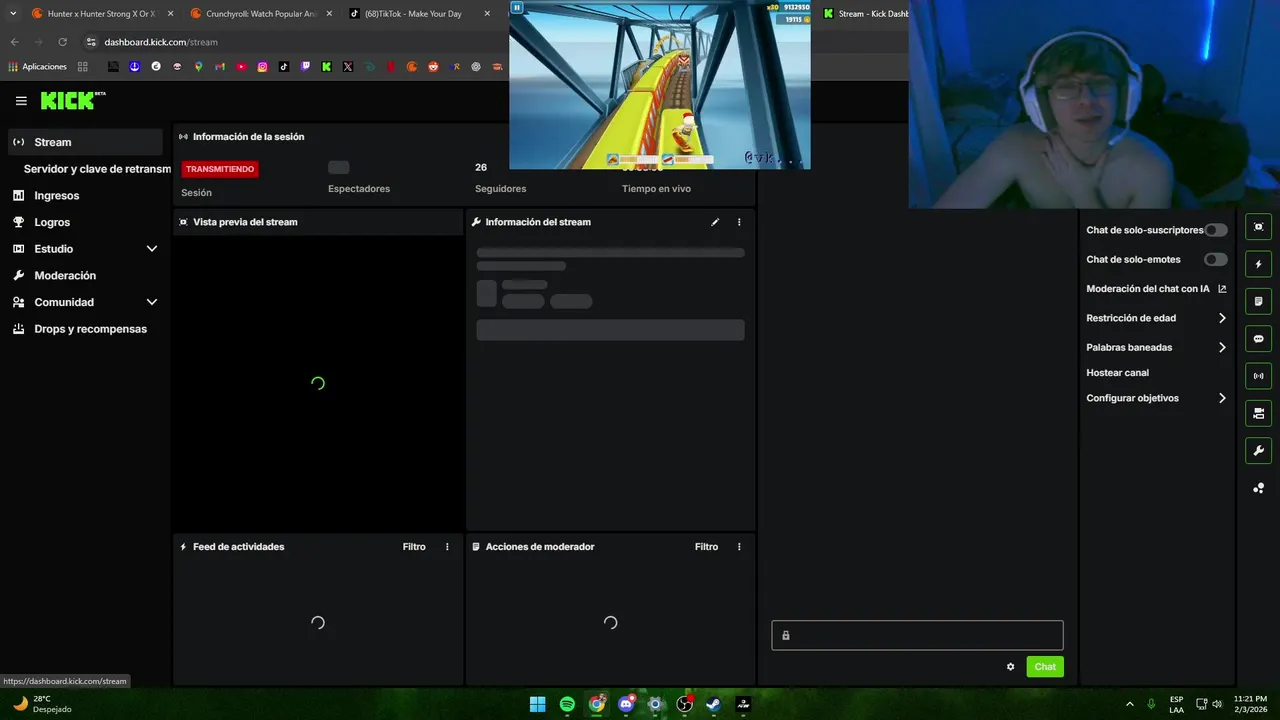
Task: Pause the game in the floating preview window
Action: [517, 7]
